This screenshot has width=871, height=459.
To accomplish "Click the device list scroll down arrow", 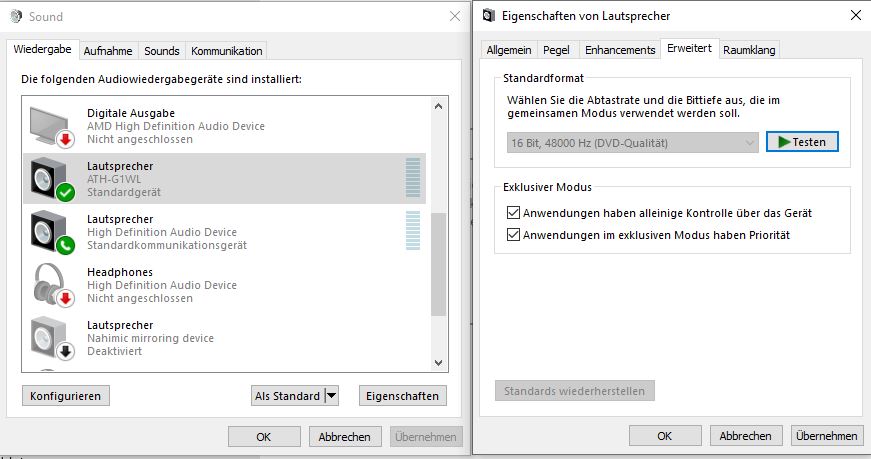I will (x=438, y=363).
